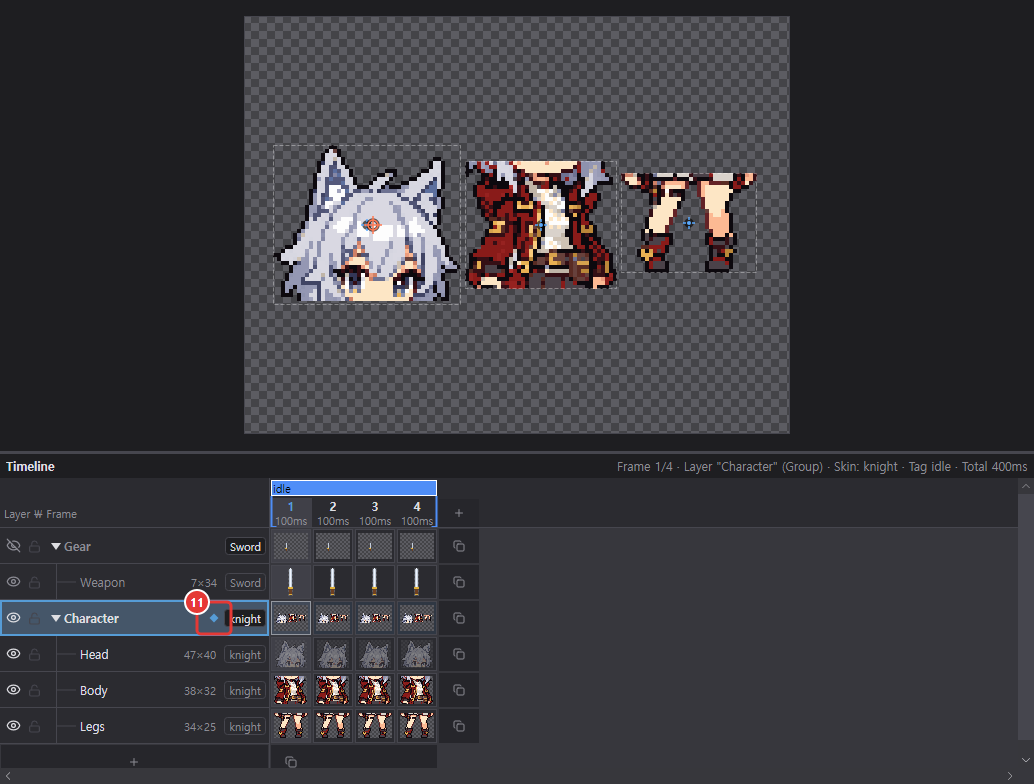Lock the Gear layer group

[x=35, y=547]
